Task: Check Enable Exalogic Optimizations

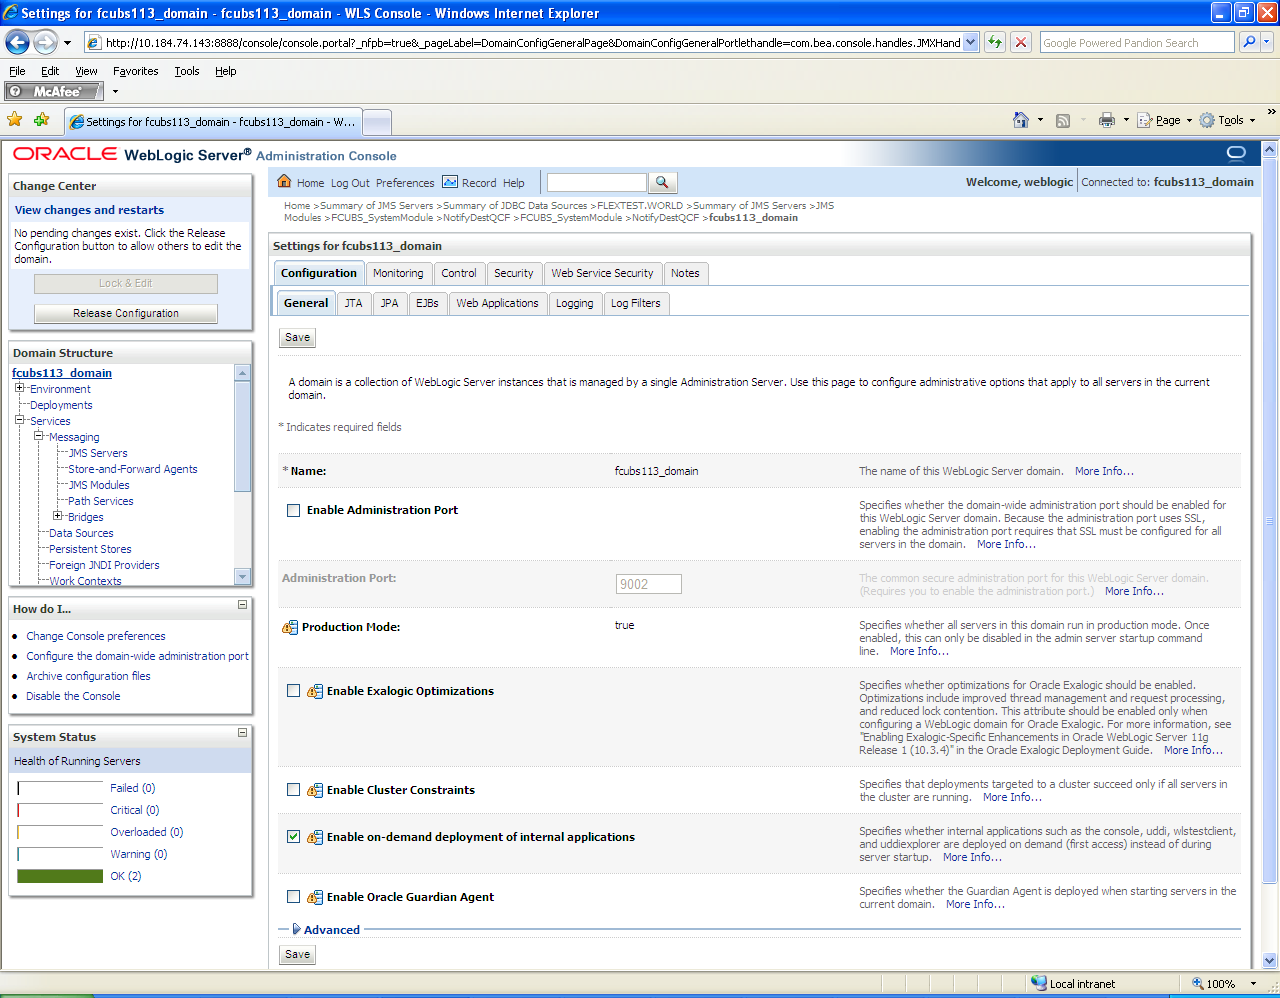Action: click(x=293, y=691)
